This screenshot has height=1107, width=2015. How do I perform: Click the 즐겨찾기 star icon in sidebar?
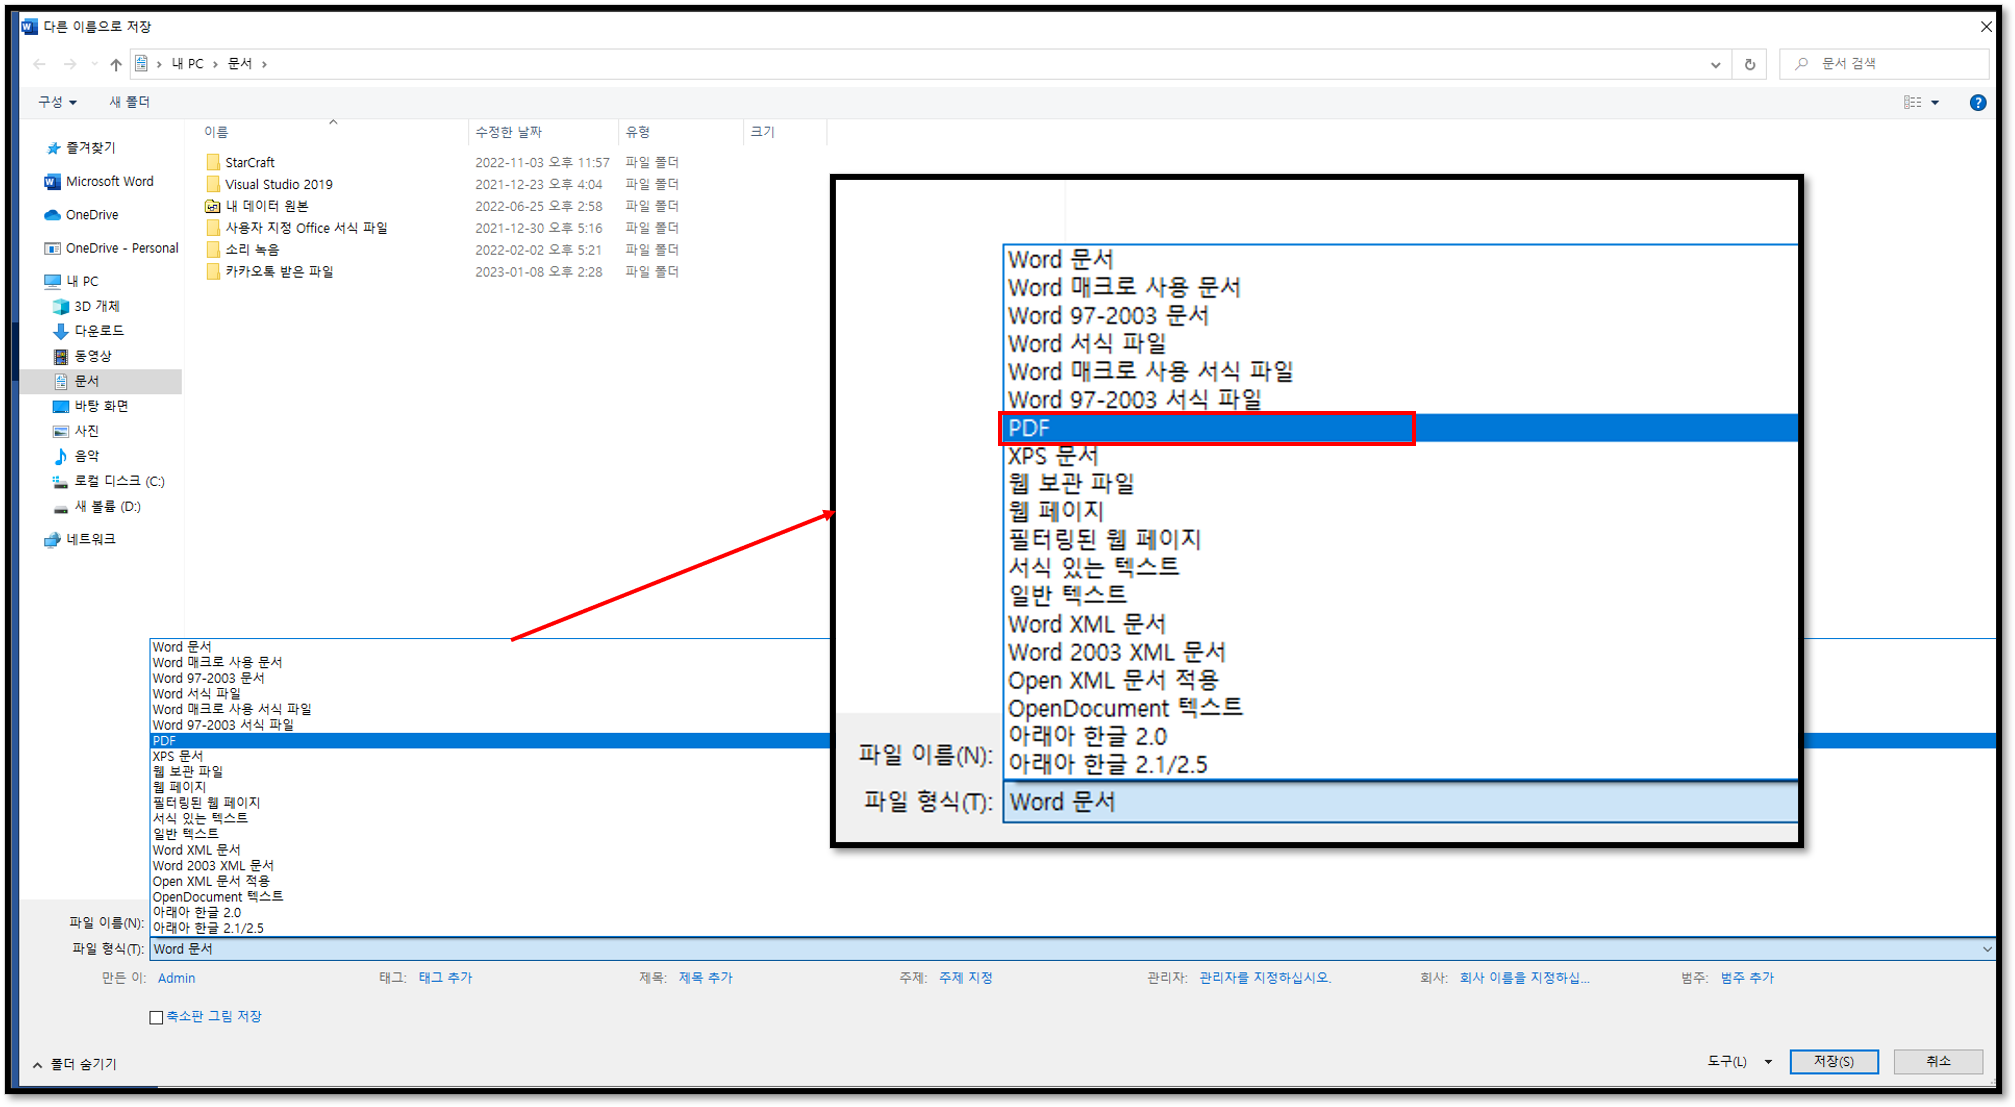click(x=53, y=148)
